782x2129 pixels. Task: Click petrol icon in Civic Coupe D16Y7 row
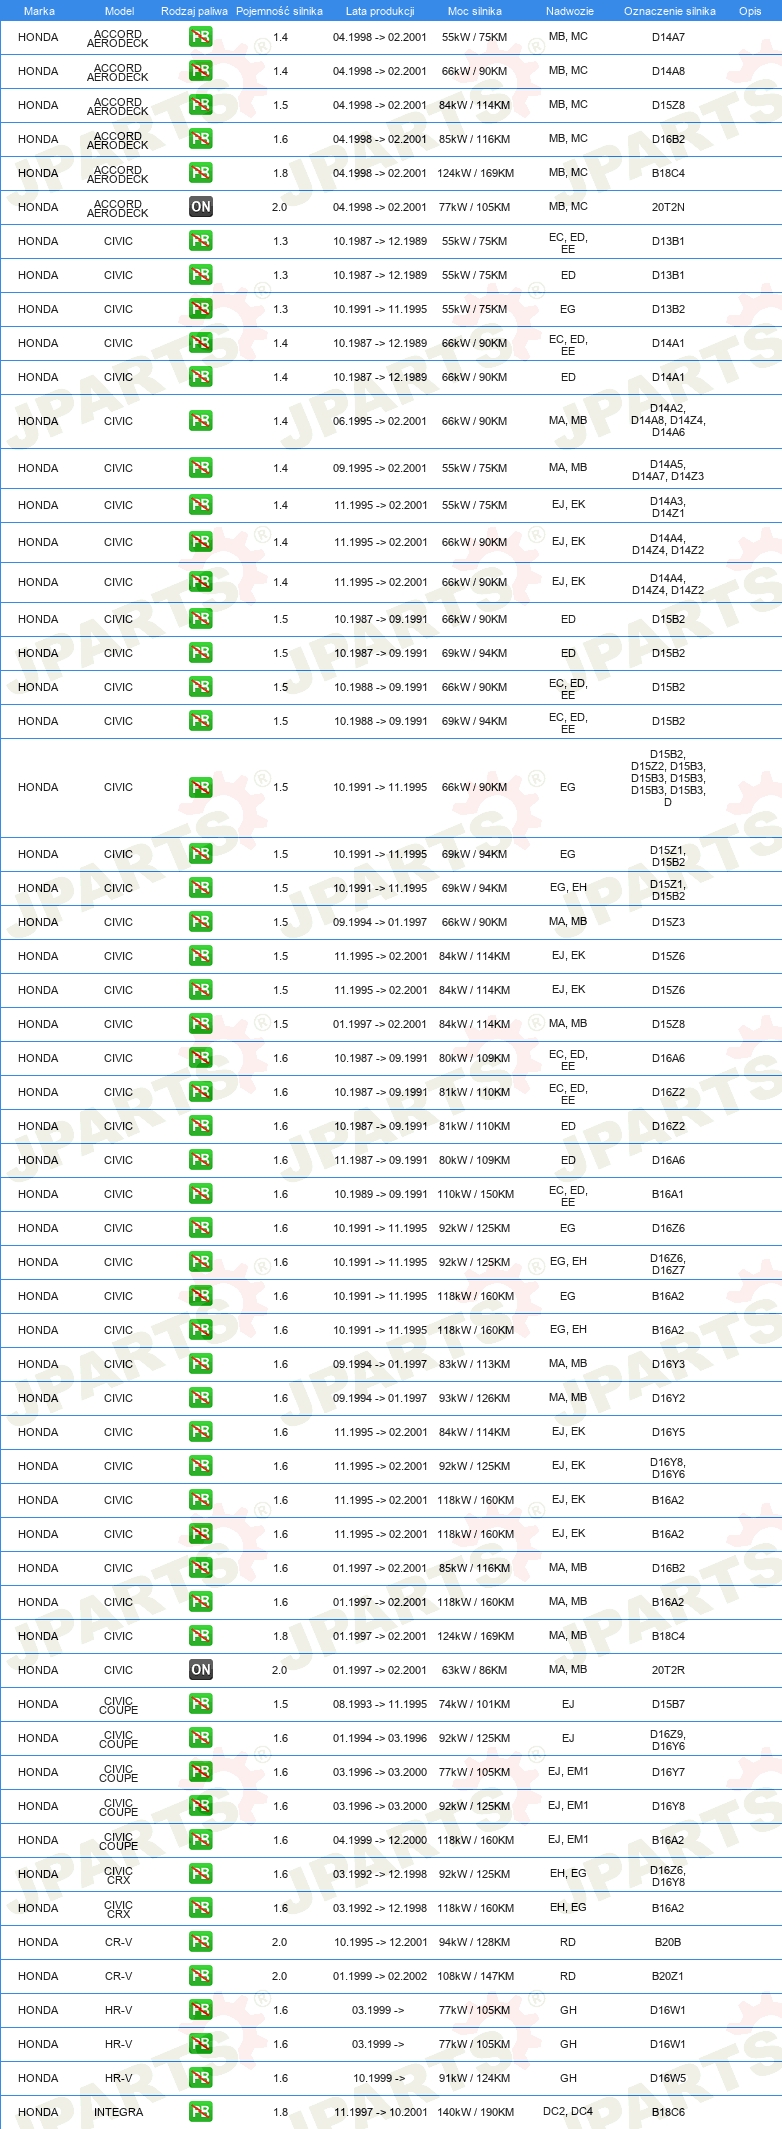click(x=200, y=1772)
